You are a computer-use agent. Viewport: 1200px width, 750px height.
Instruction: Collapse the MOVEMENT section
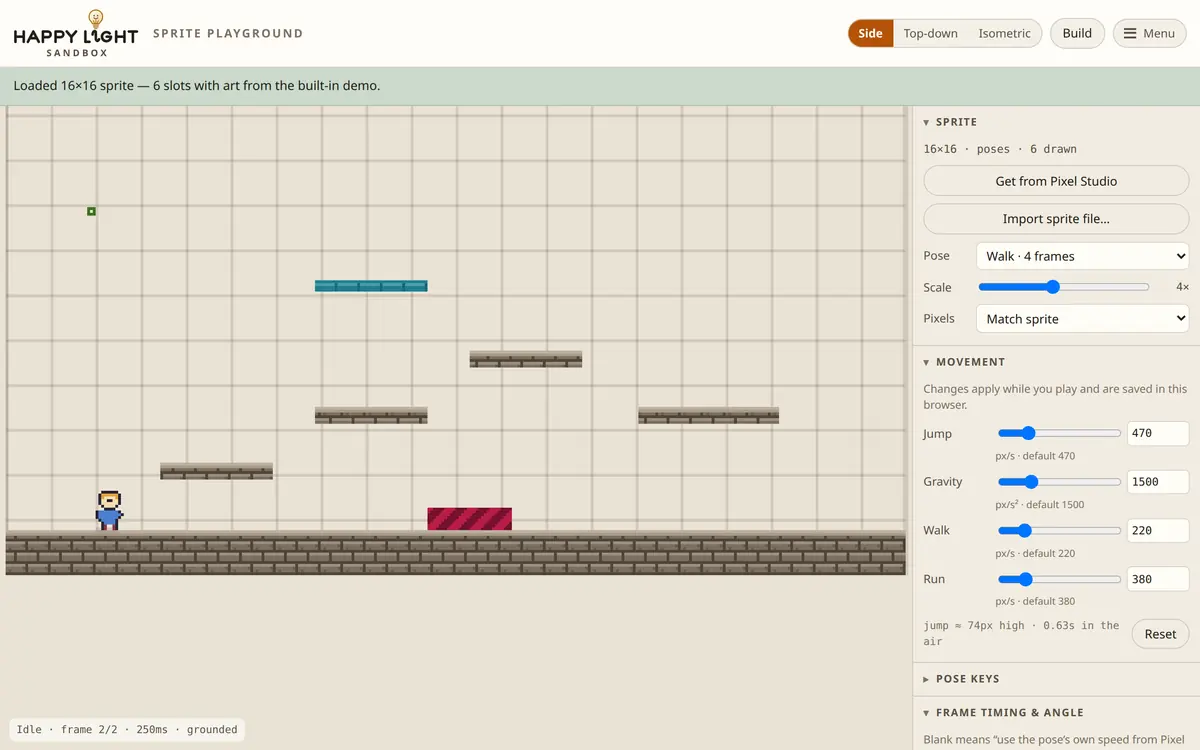964,362
